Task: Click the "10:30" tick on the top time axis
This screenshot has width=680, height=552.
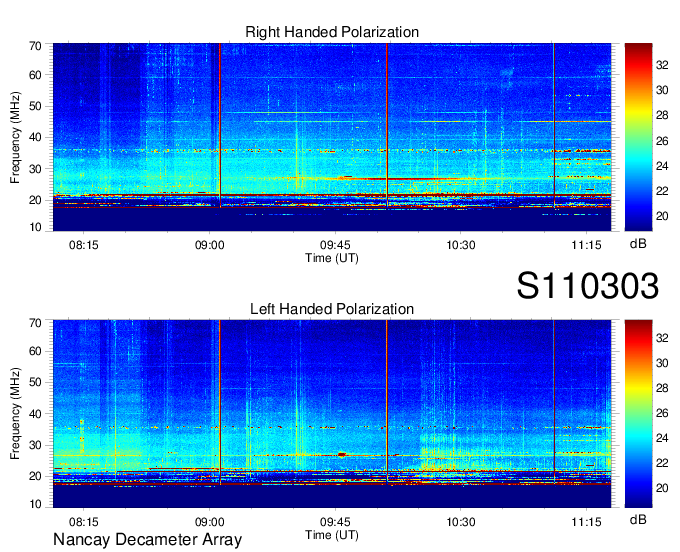Action: pos(461,245)
